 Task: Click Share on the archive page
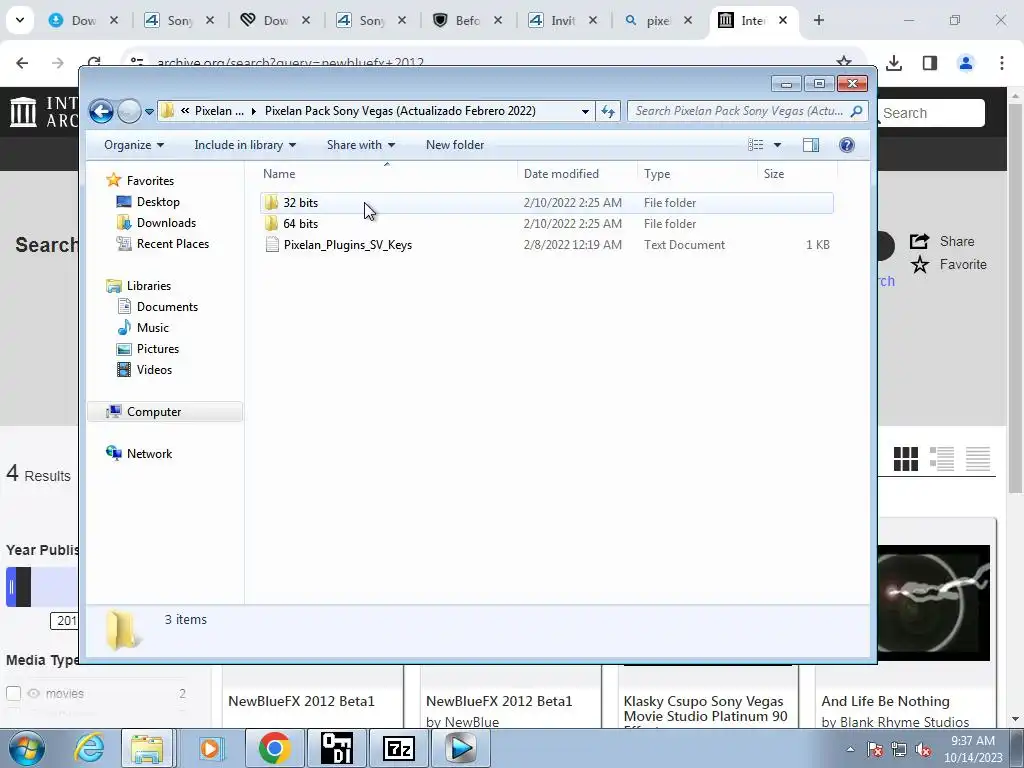[x=942, y=241]
